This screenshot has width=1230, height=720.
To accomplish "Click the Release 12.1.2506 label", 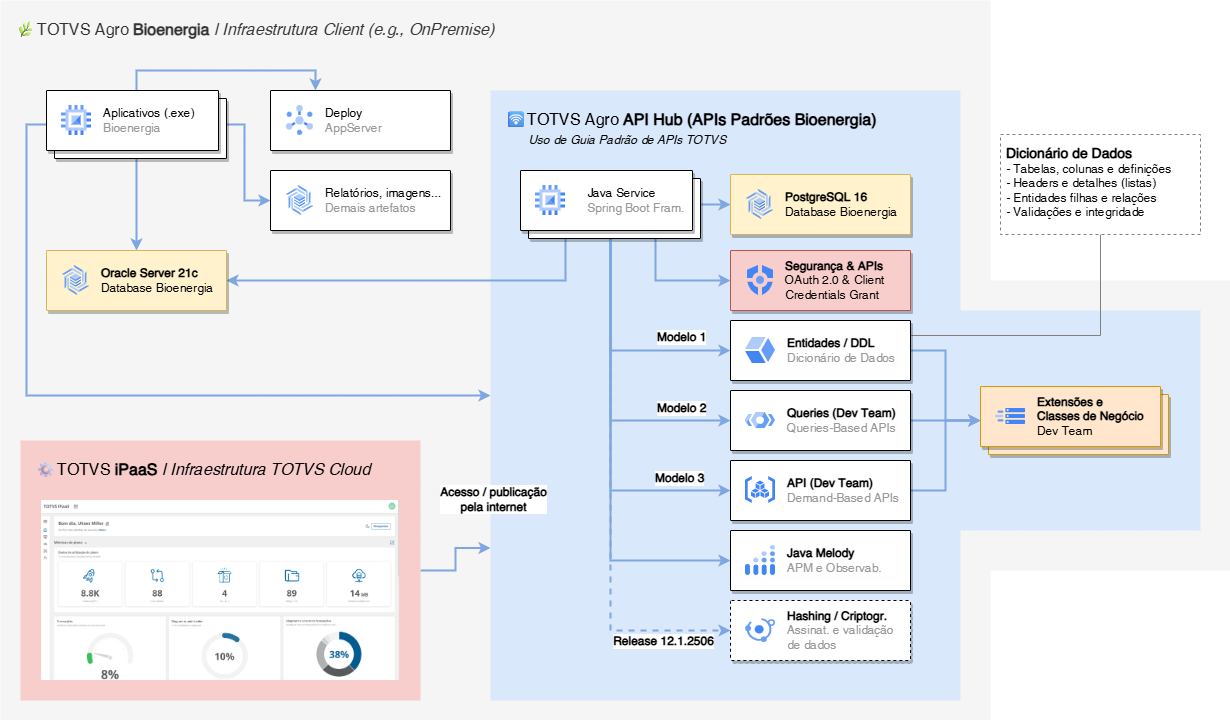I will (663, 642).
